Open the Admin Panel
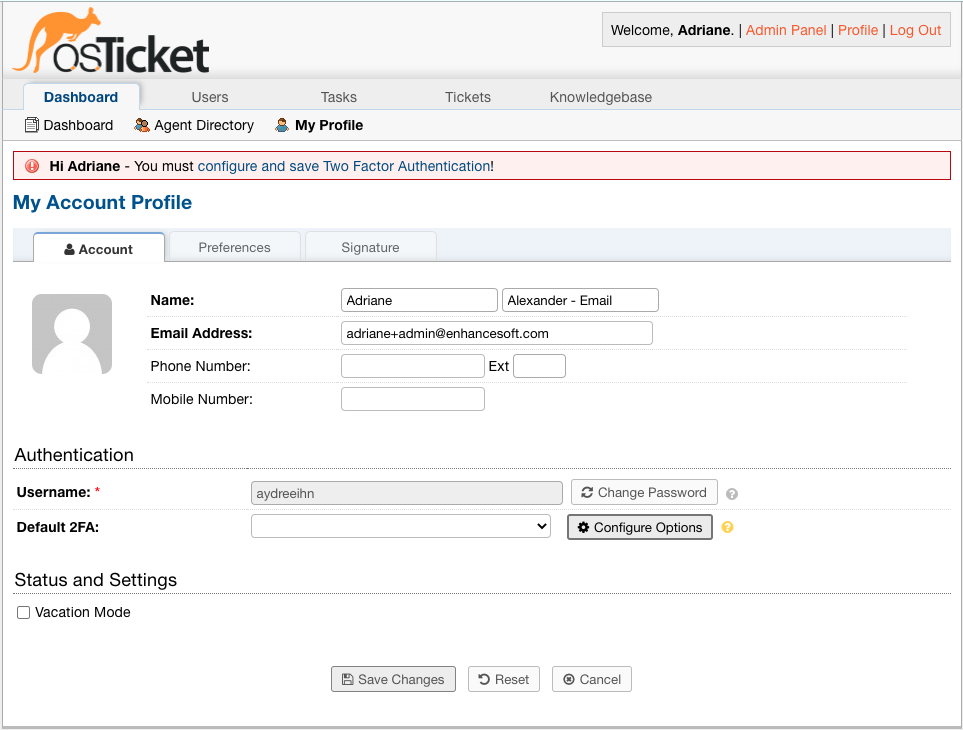The image size is (963, 730). pyautogui.click(x=786, y=30)
